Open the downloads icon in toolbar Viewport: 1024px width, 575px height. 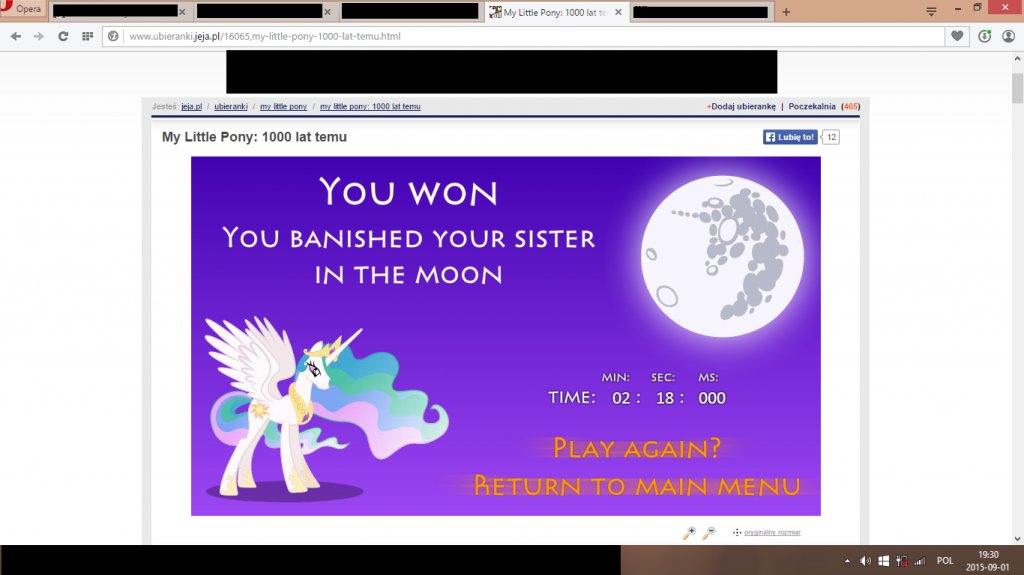[x=984, y=37]
